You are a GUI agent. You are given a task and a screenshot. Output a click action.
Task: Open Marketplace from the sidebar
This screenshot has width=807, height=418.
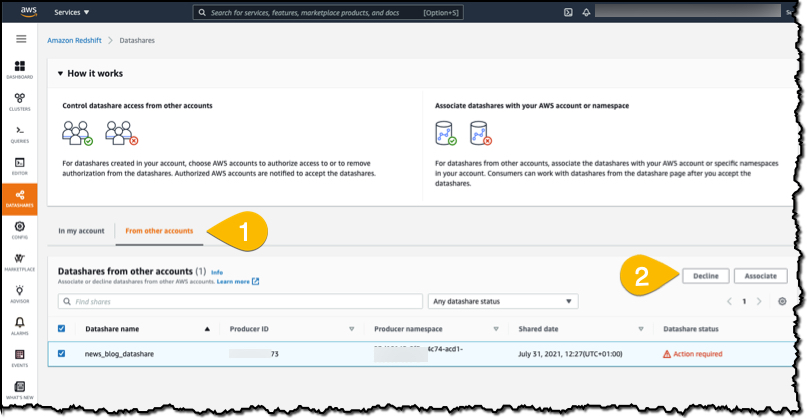tap(20, 262)
